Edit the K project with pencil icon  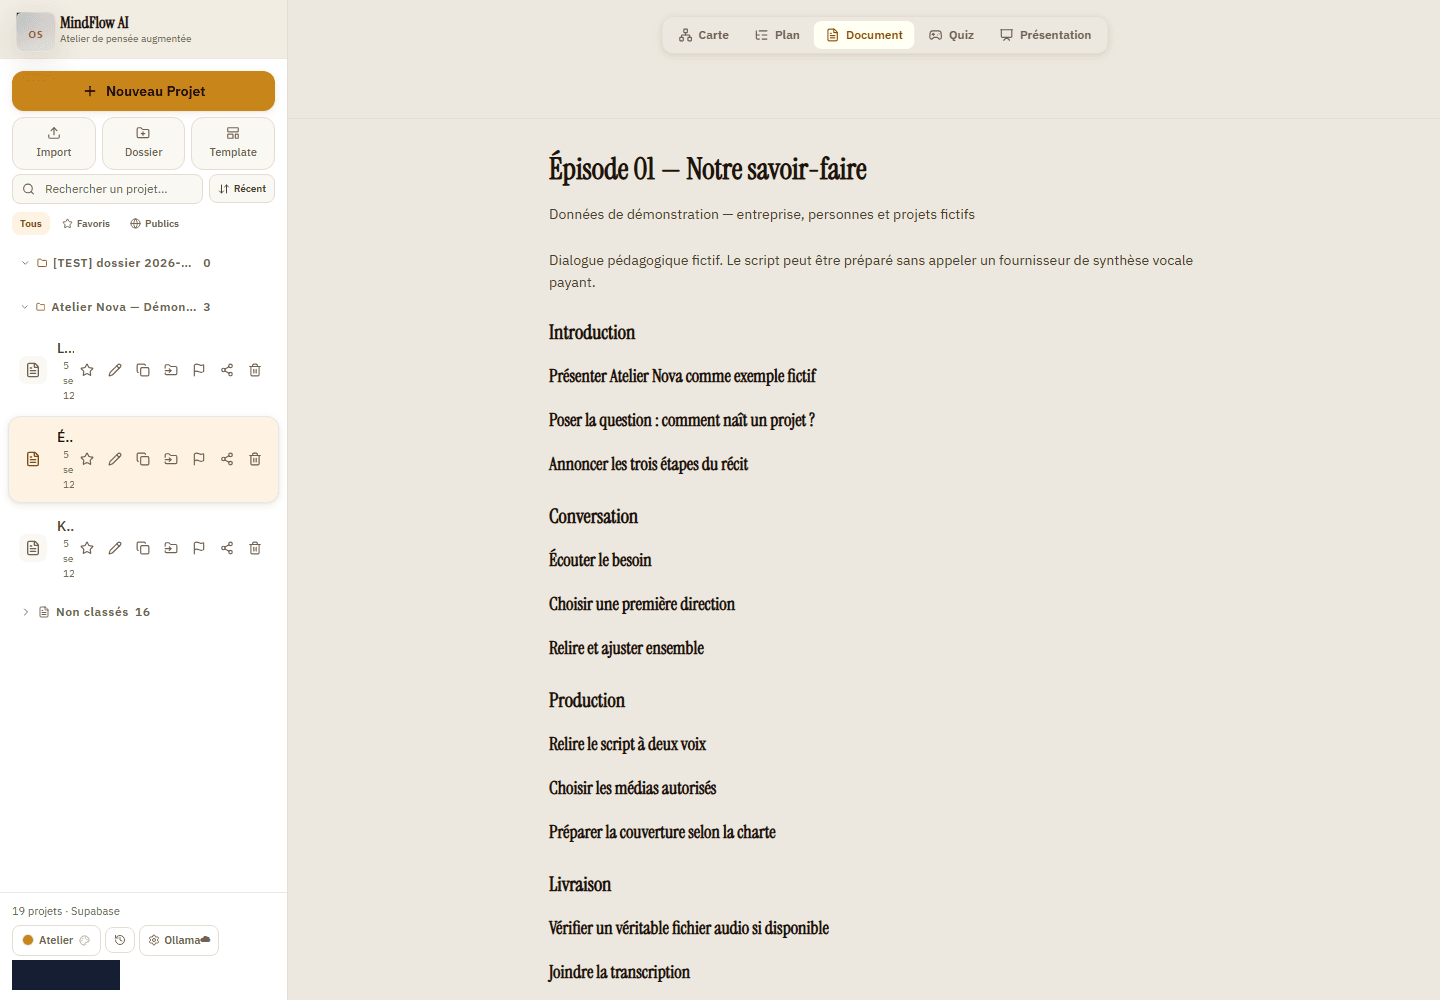tap(115, 548)
